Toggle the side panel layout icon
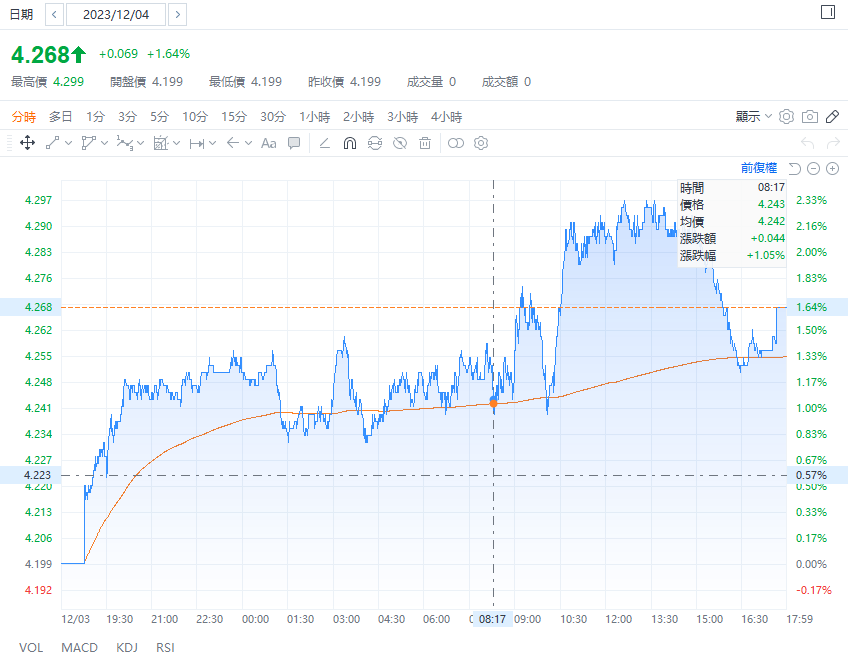This screenshot has width=848, height=666. [x=828, y=12]
